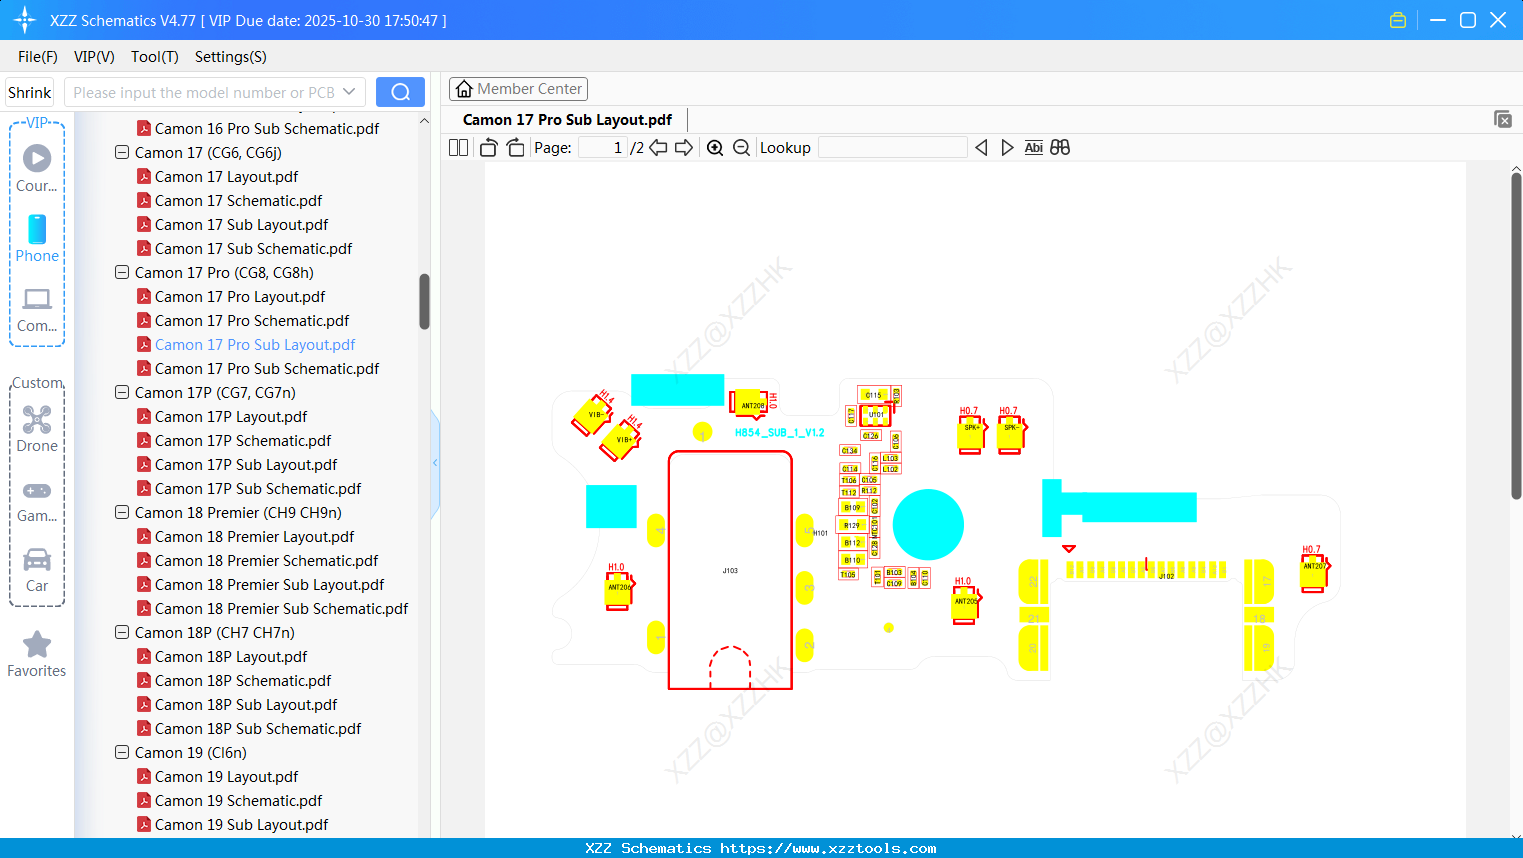Click the yellow toolbox icon in title bar

1398,20
